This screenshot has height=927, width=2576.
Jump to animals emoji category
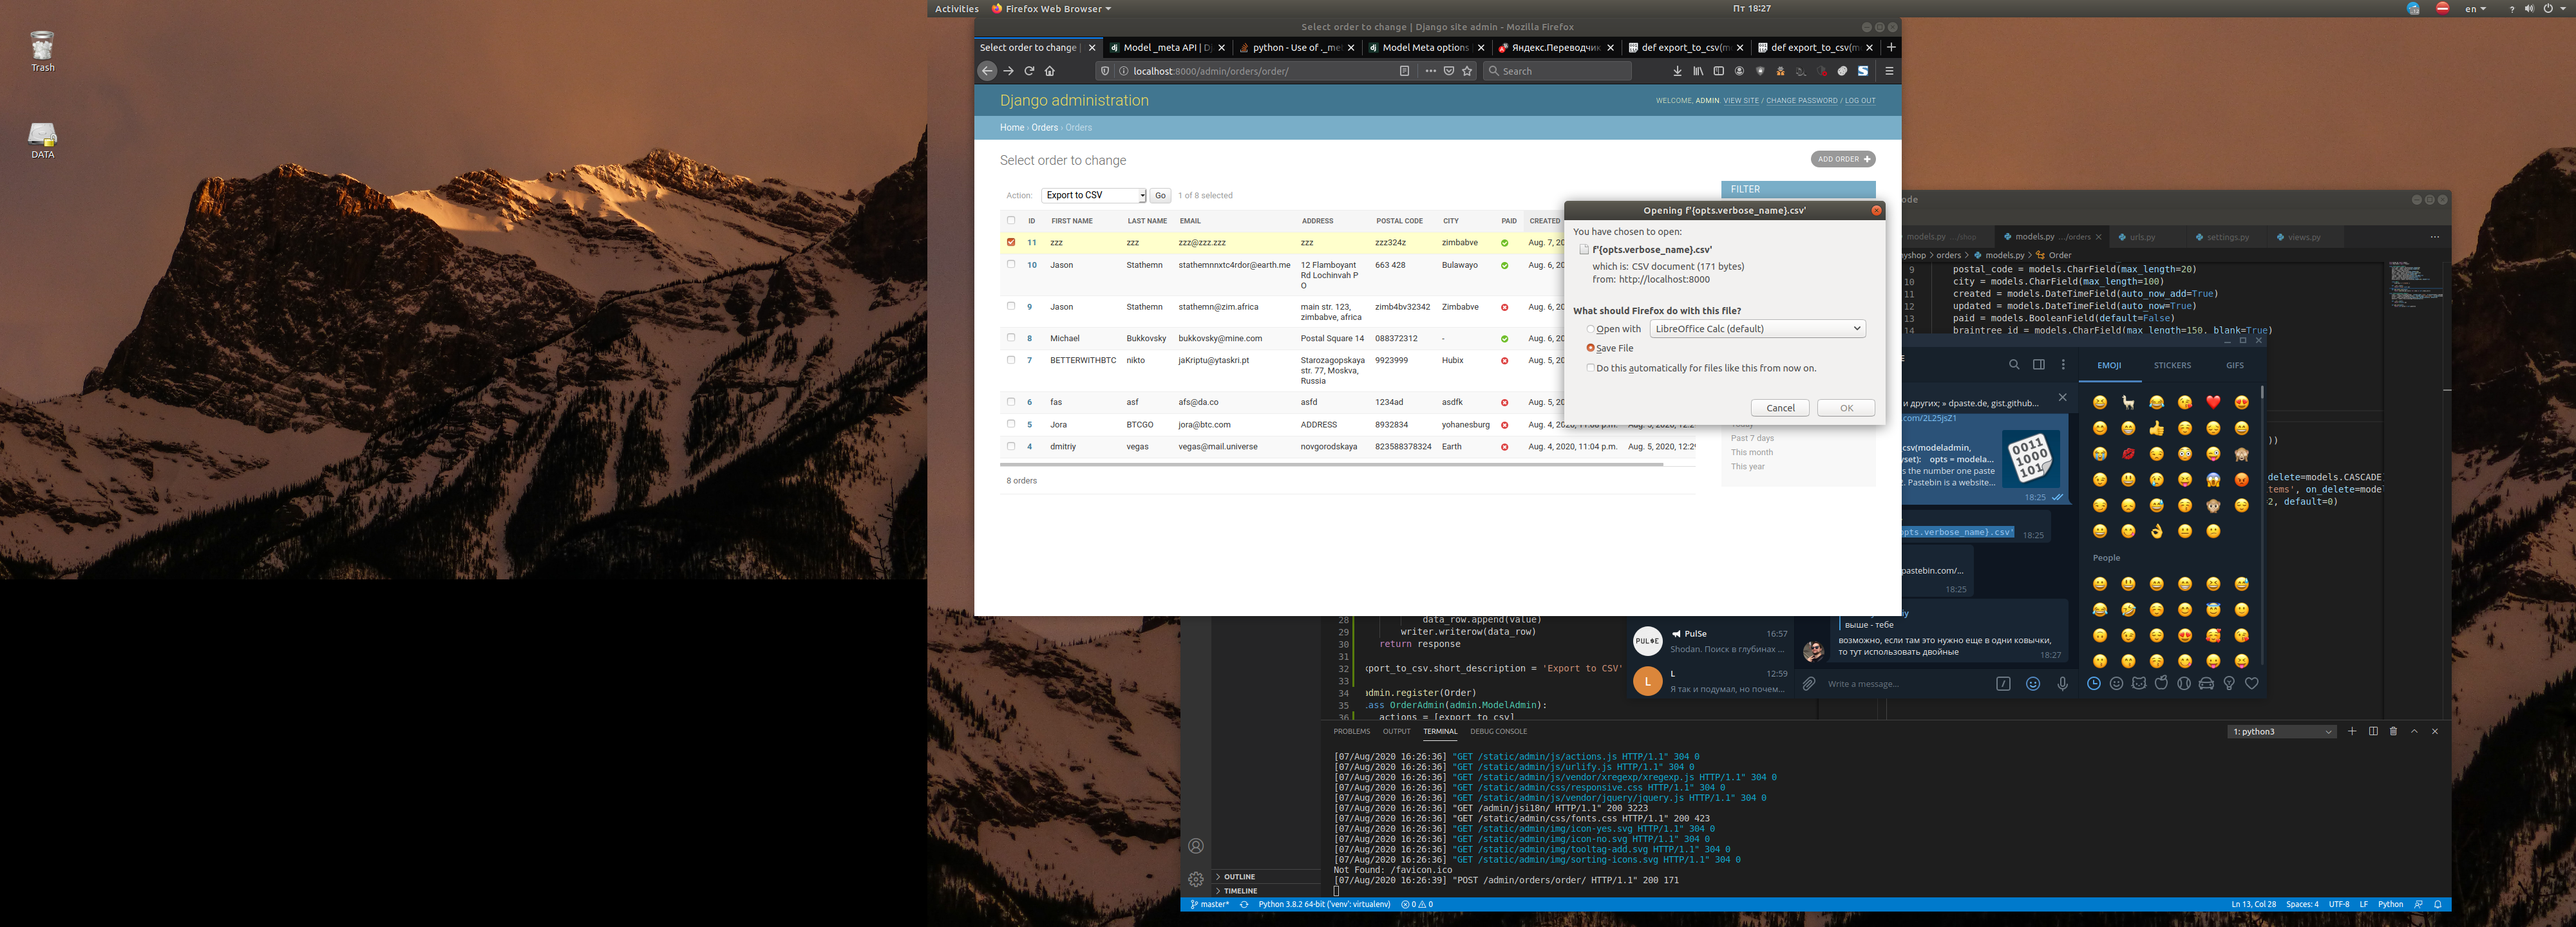(2139, 684)
